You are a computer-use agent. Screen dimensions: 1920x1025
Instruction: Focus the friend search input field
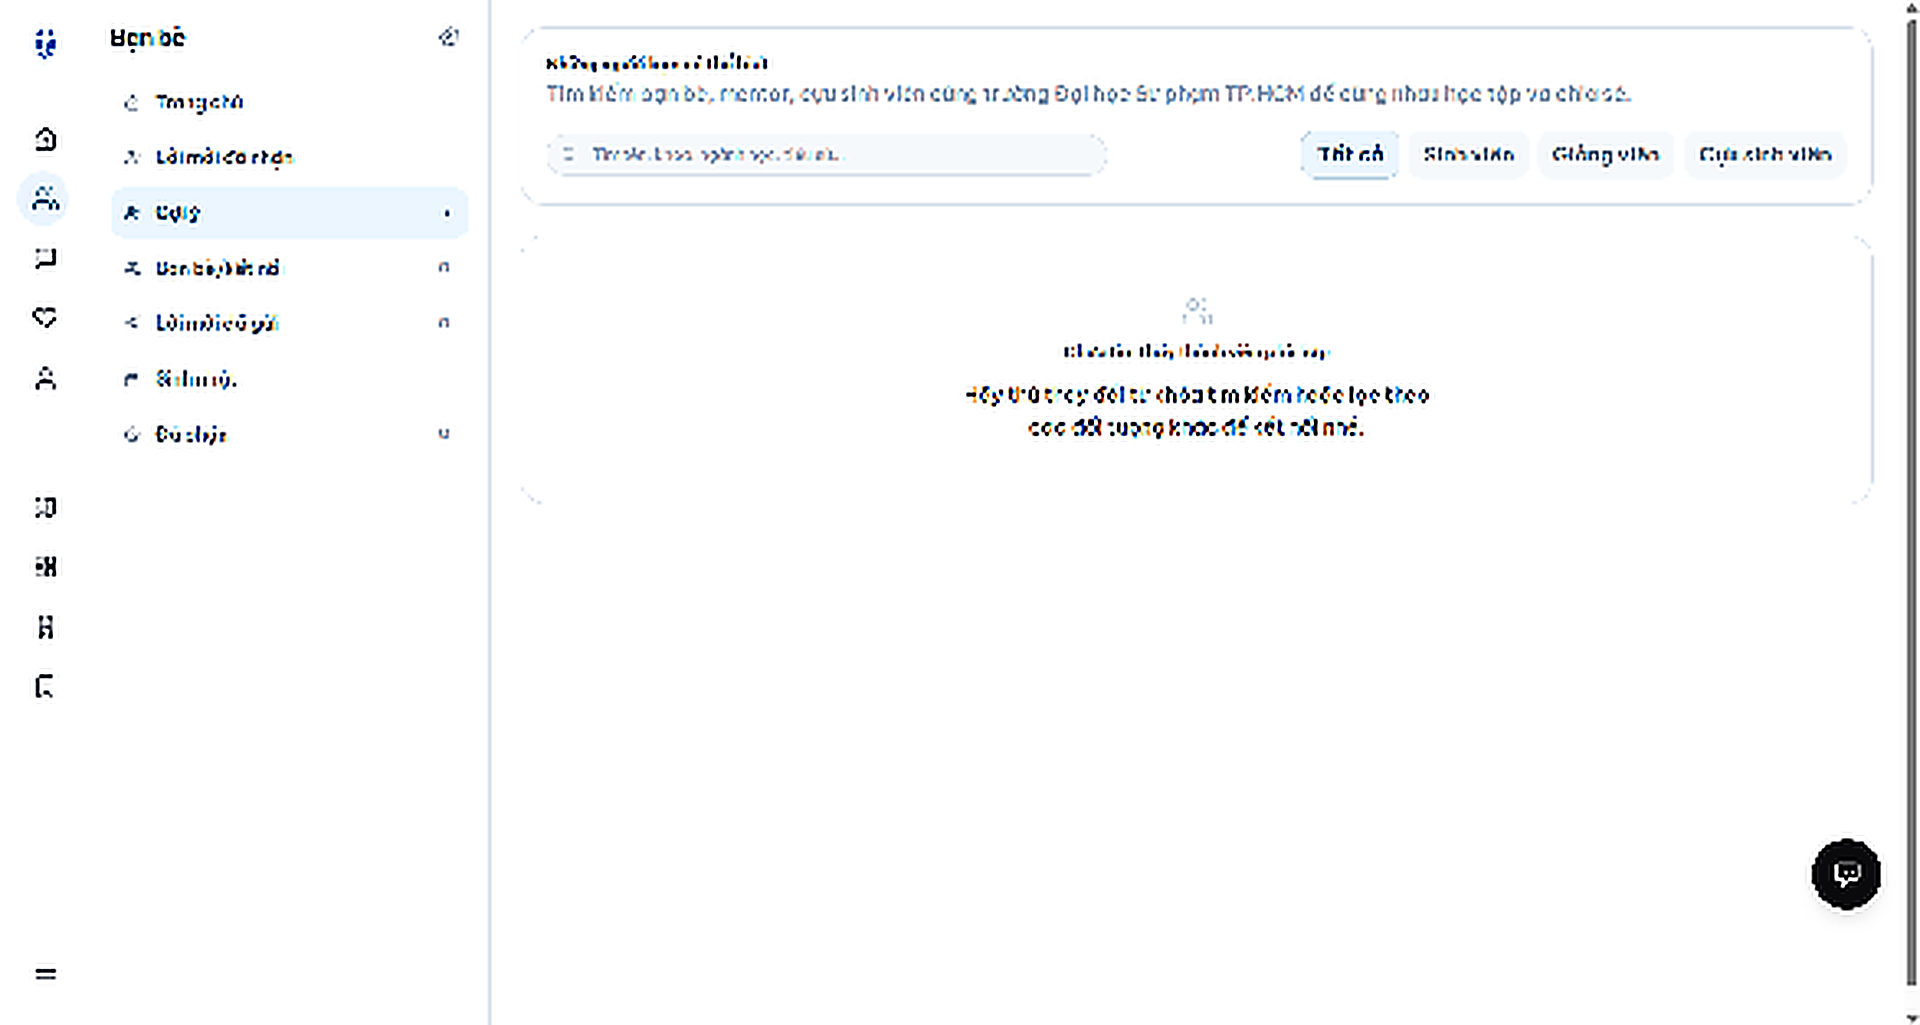(x=826, y=154)
